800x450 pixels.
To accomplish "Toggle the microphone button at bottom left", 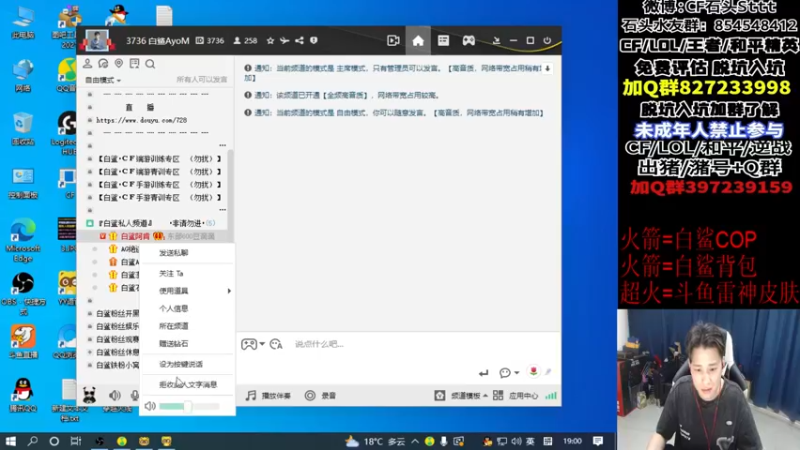I will coord(135,395).
